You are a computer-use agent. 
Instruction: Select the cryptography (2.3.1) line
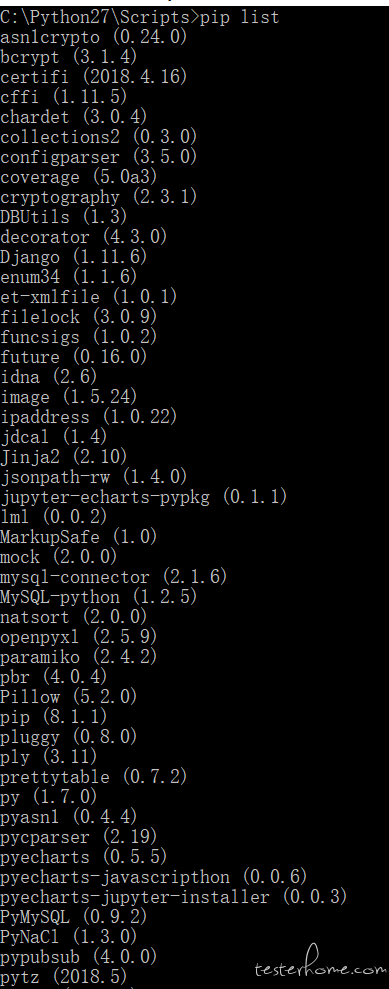(x=98, y=197)
